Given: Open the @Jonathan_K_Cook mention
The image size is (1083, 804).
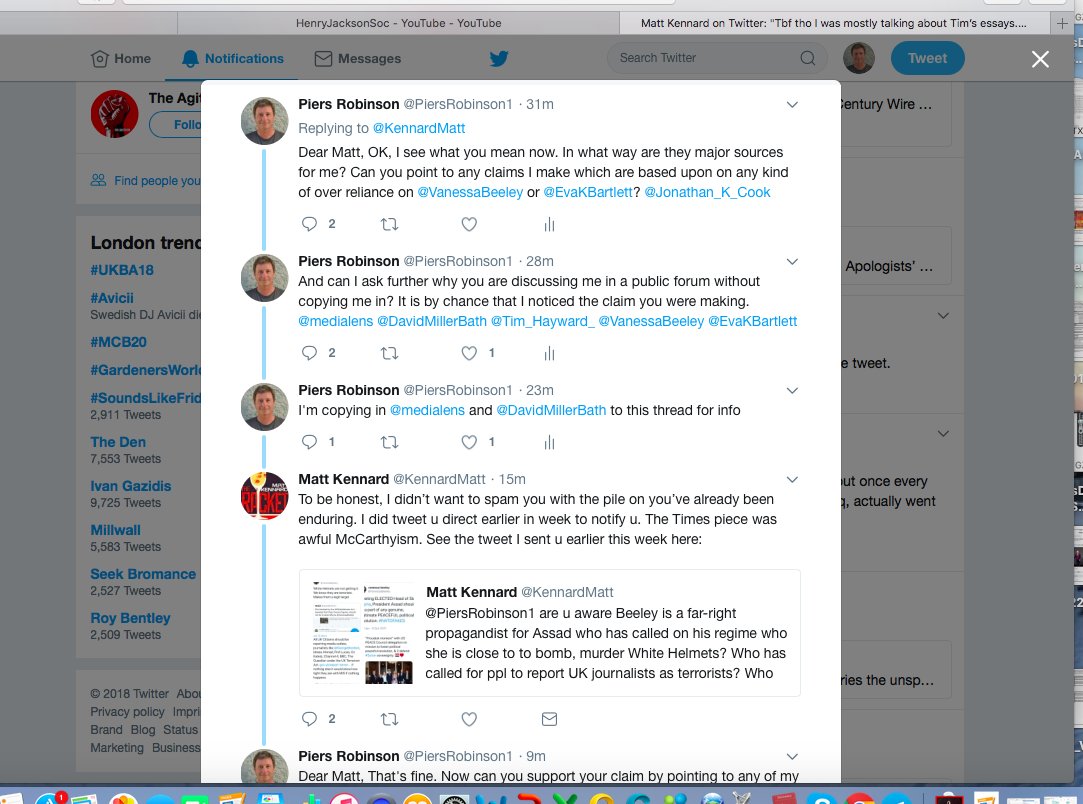Looking at the screenshot, I should click(x=707, y=193).
